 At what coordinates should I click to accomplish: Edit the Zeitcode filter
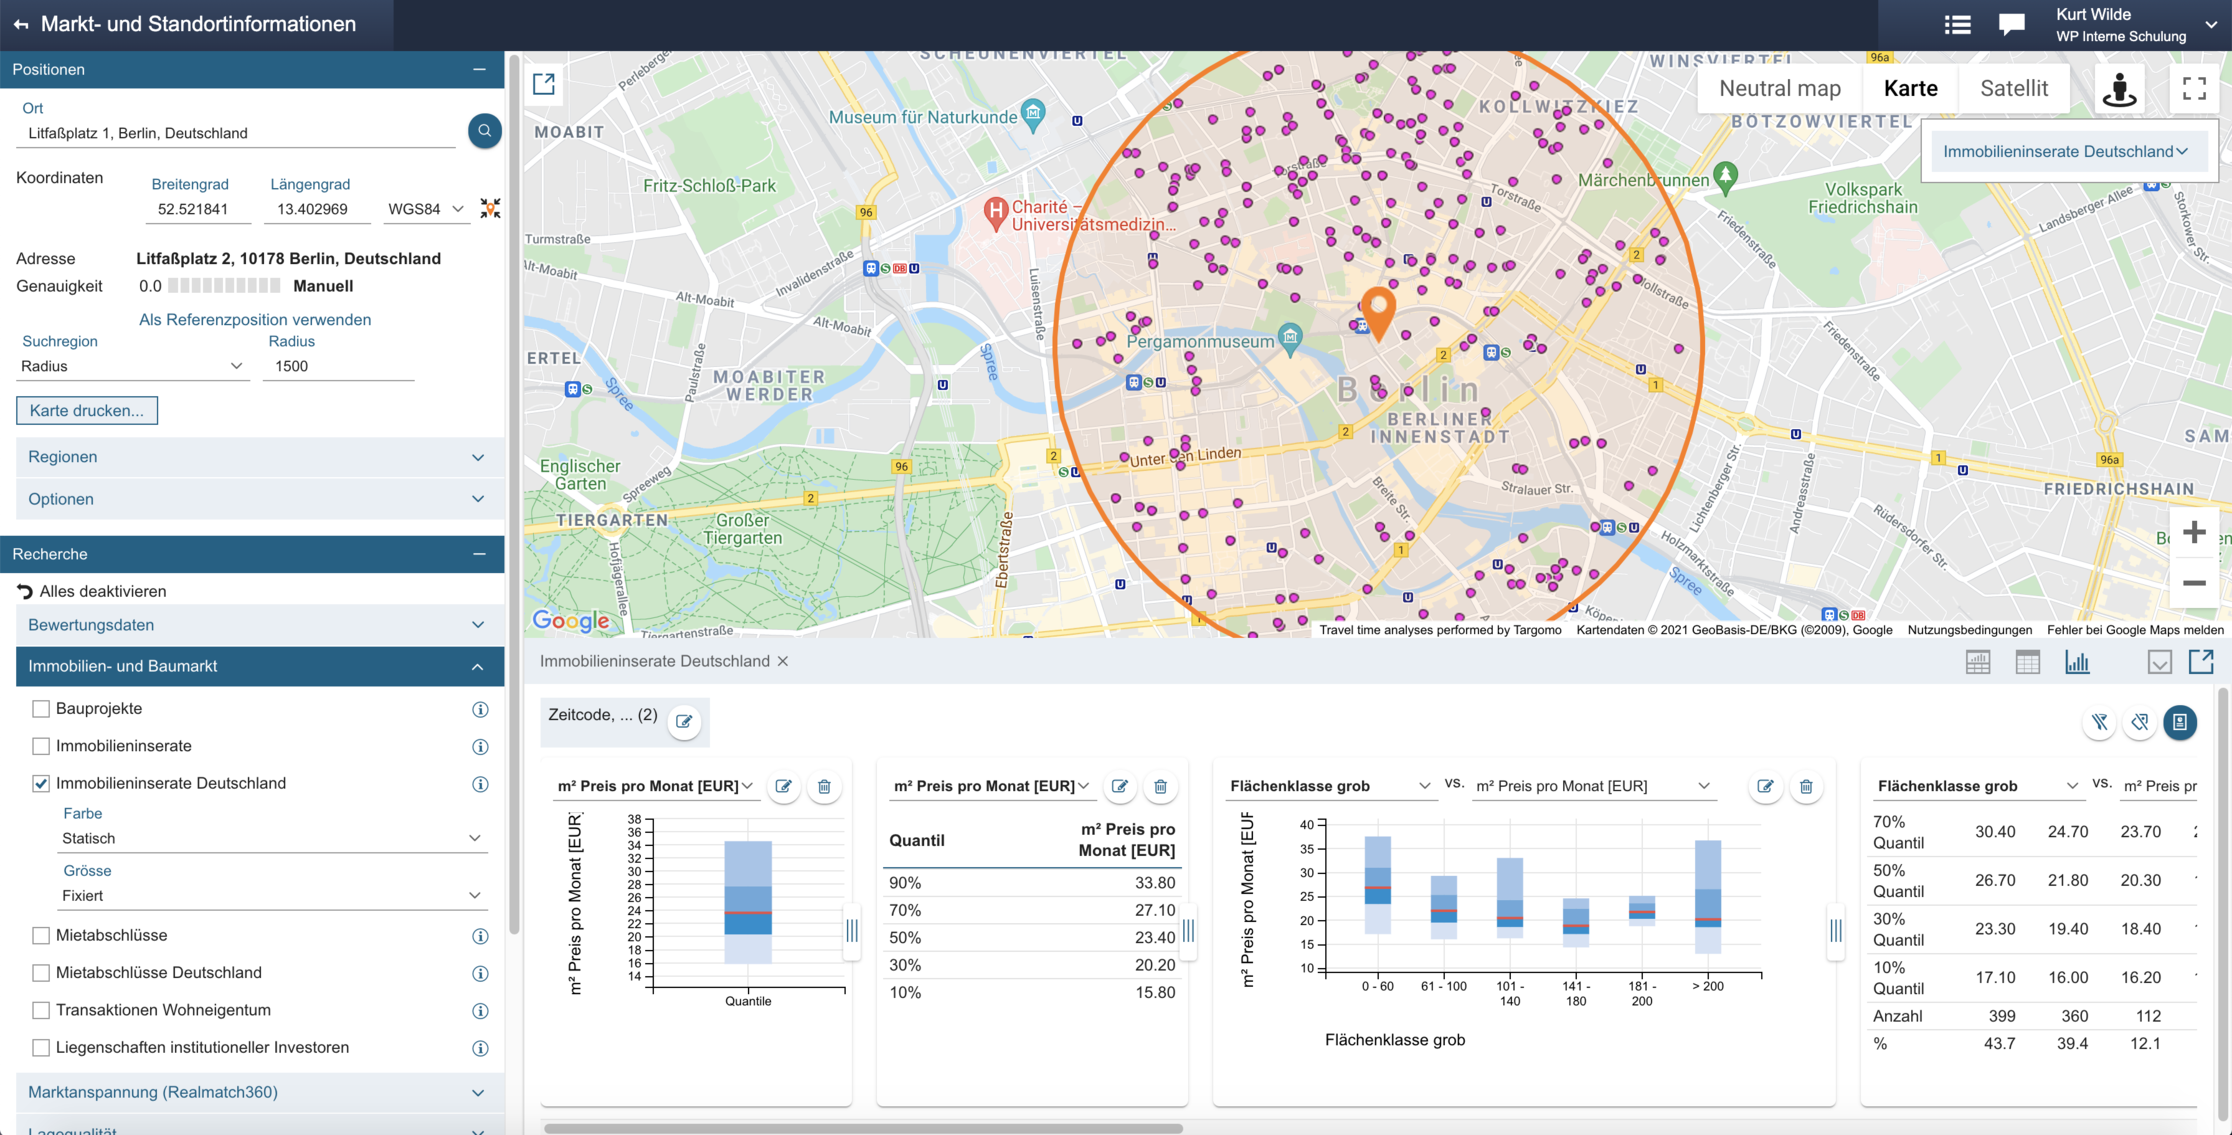click(x=684, y=721)
